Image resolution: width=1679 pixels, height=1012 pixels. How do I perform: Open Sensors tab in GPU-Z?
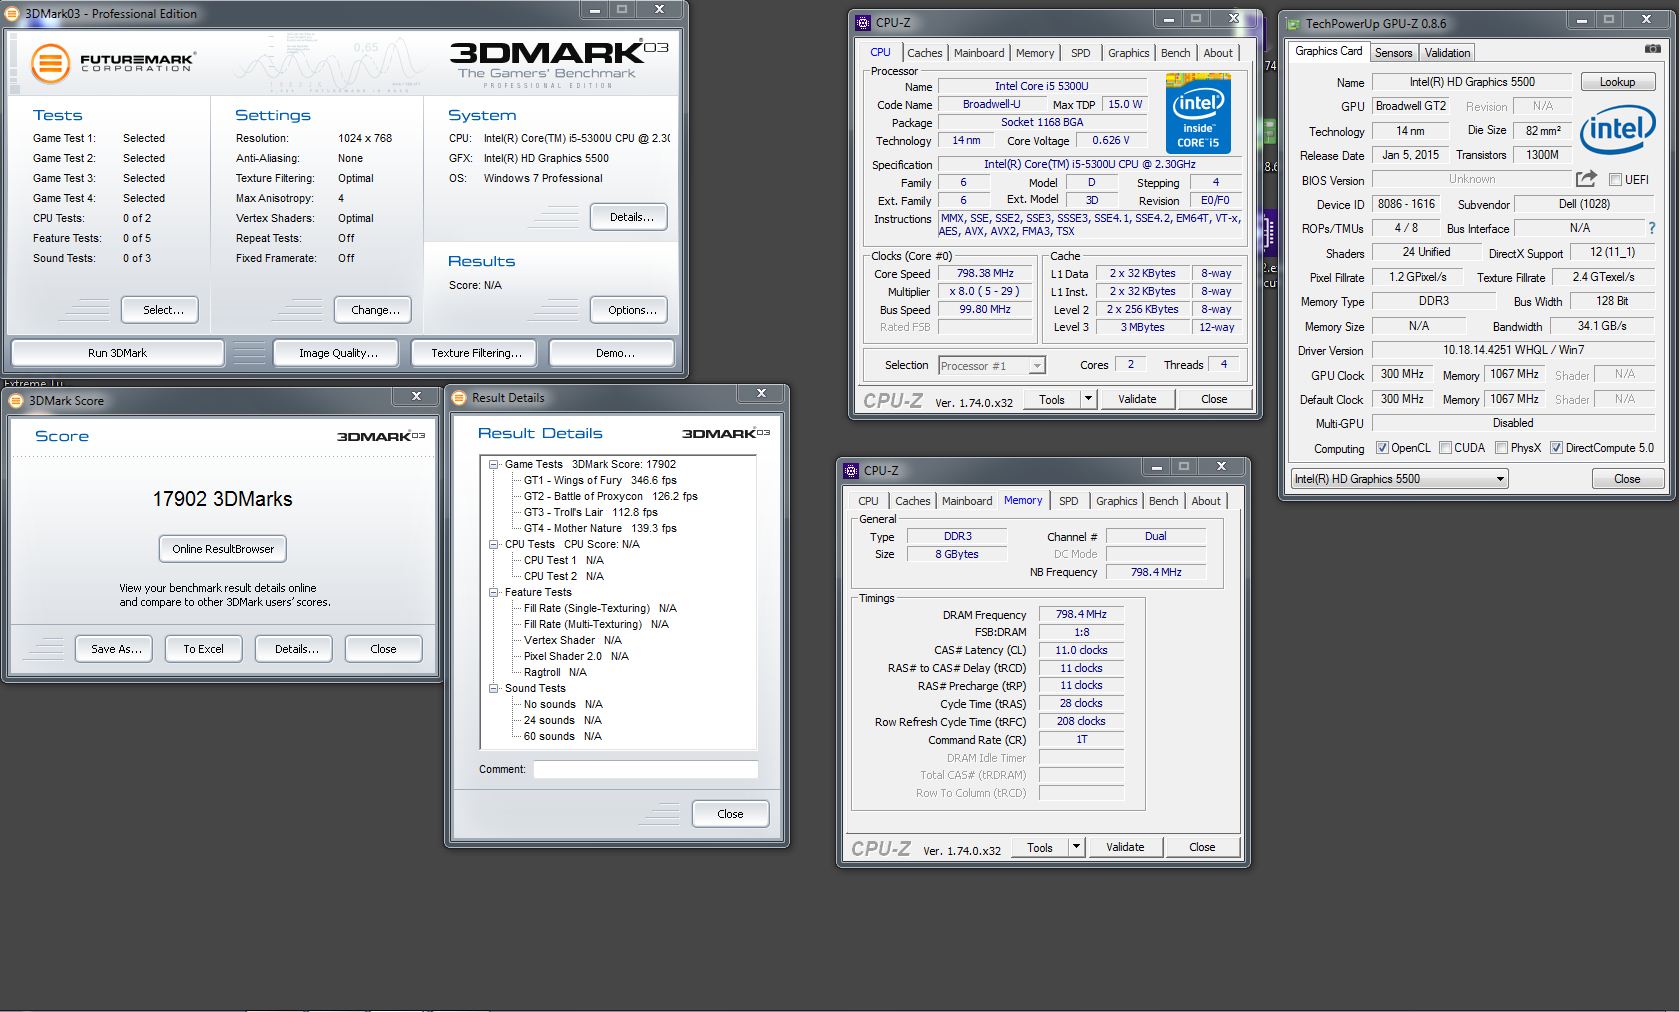(1393, 53)
